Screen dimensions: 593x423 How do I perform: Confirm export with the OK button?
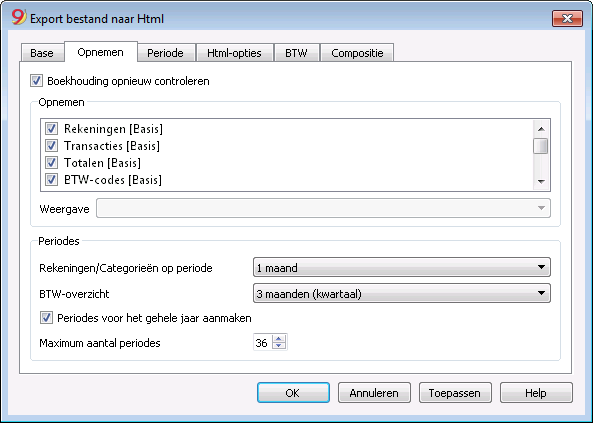(x=293, y=393)
